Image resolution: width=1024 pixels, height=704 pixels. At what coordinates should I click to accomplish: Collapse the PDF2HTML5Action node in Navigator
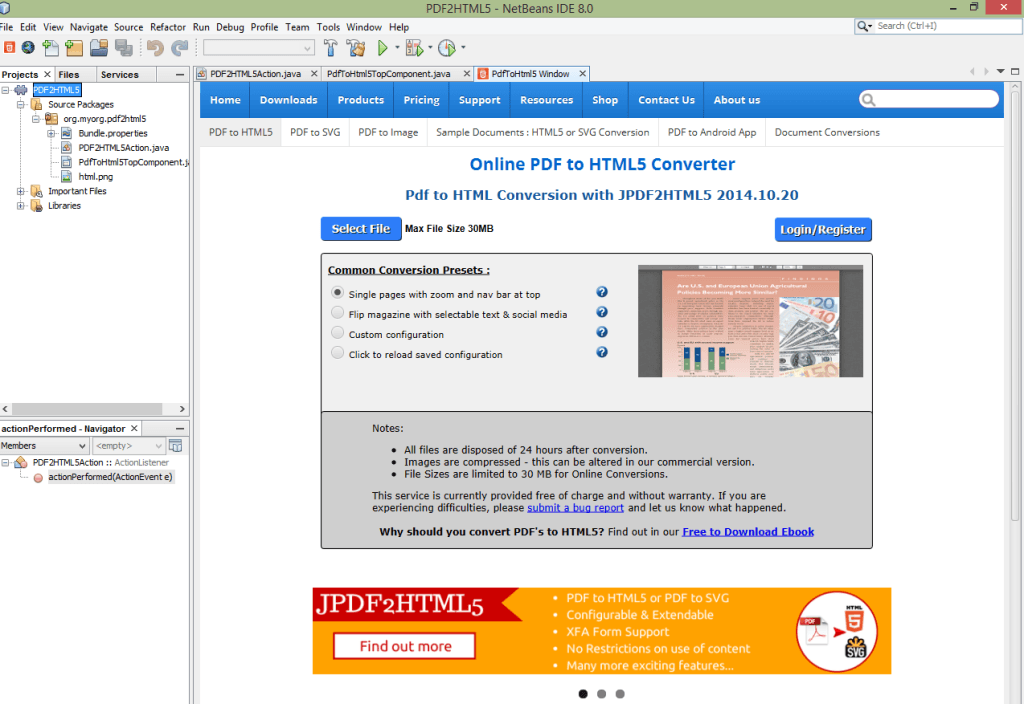coord(7,463)
